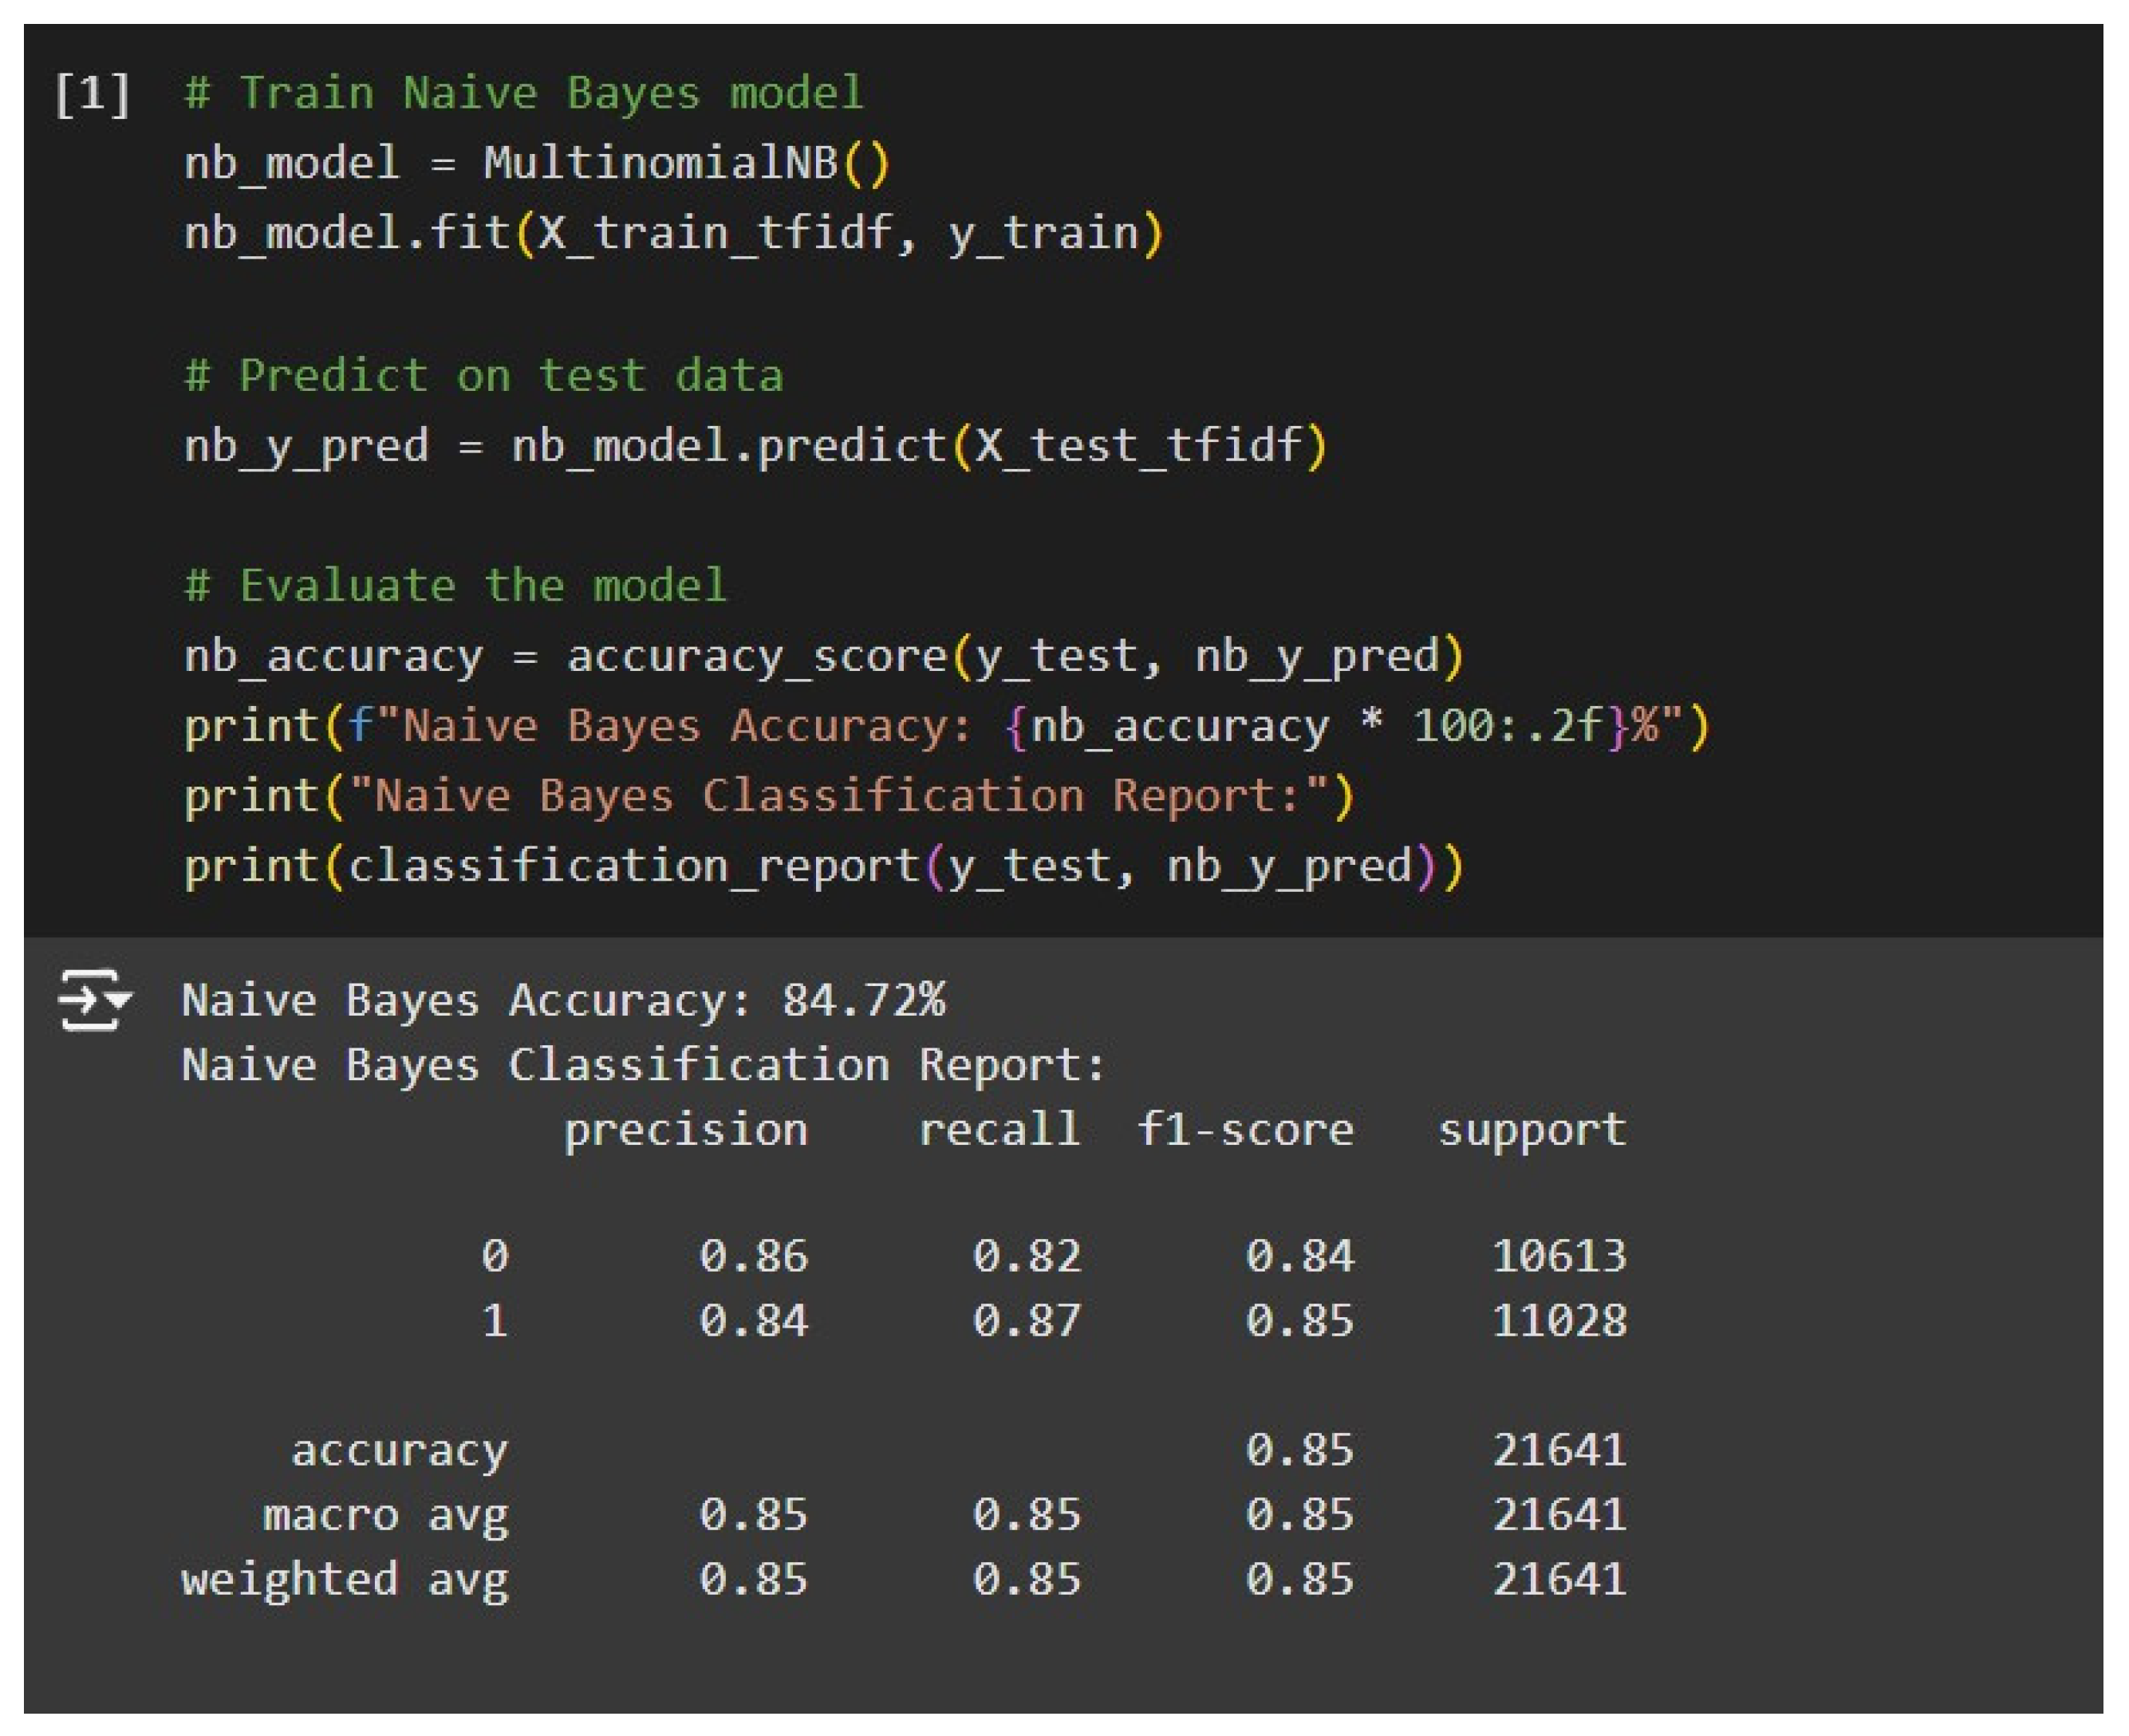Image resolution: width=2129 pixels, height=1736 pixels.
Task: Click the f-string Accuracy print line
Action: (x=946, y=726)
